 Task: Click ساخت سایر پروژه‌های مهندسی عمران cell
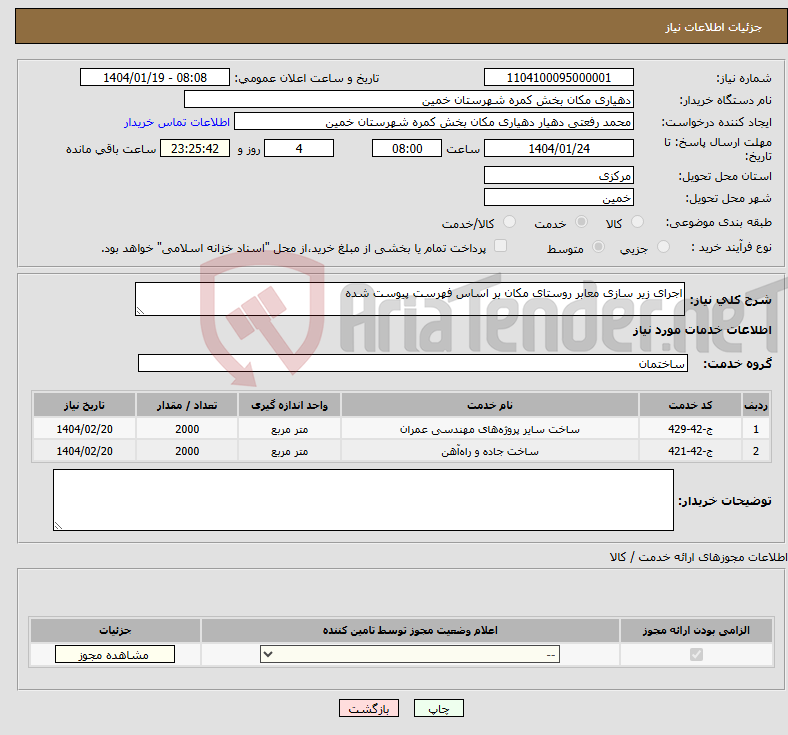489,429
